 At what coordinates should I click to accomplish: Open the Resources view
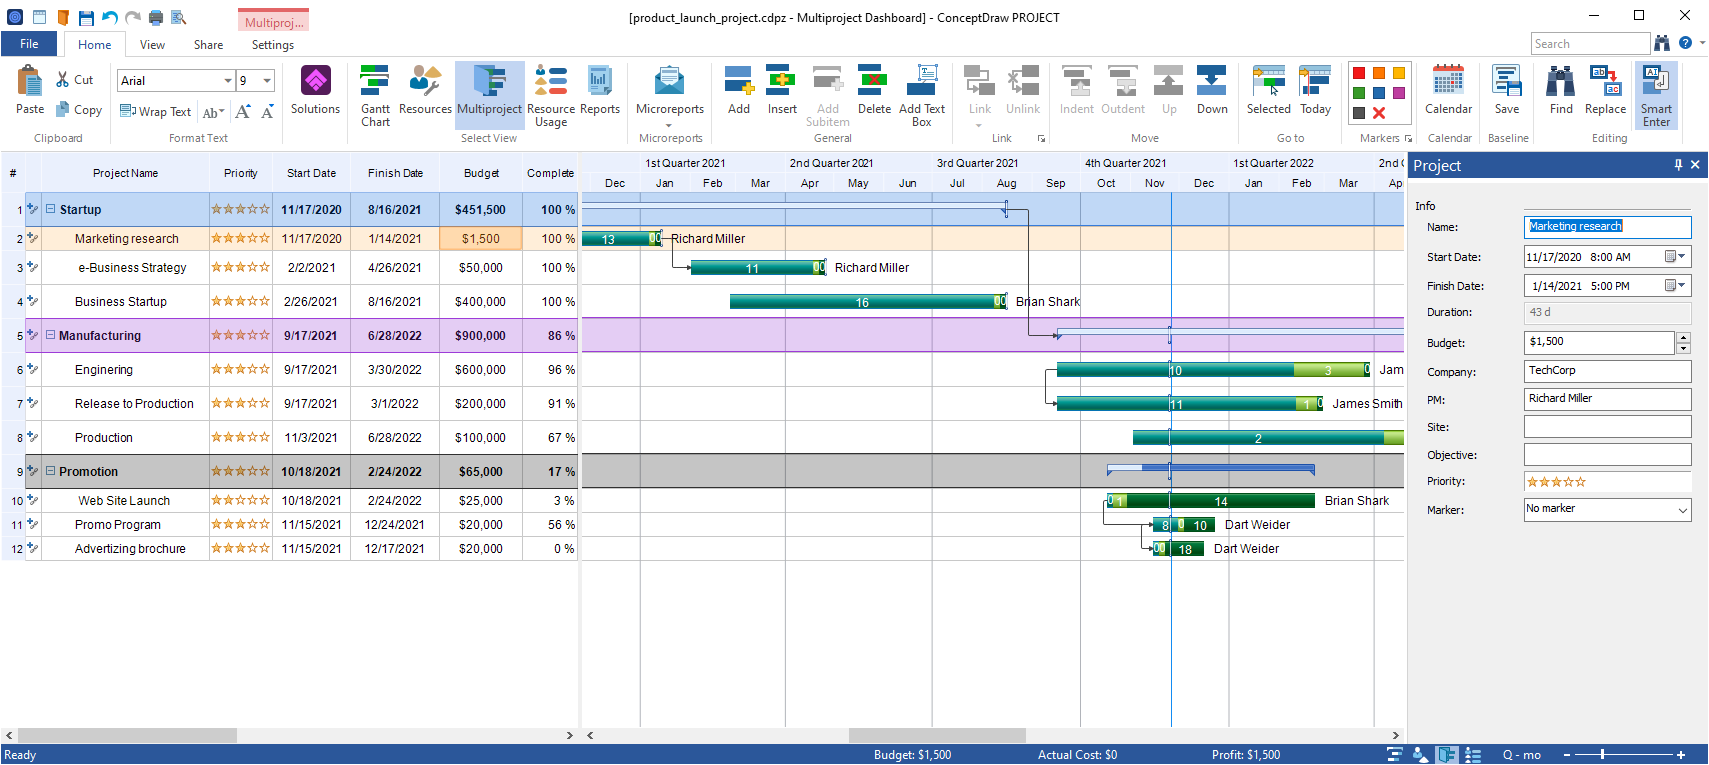(425, 90)
